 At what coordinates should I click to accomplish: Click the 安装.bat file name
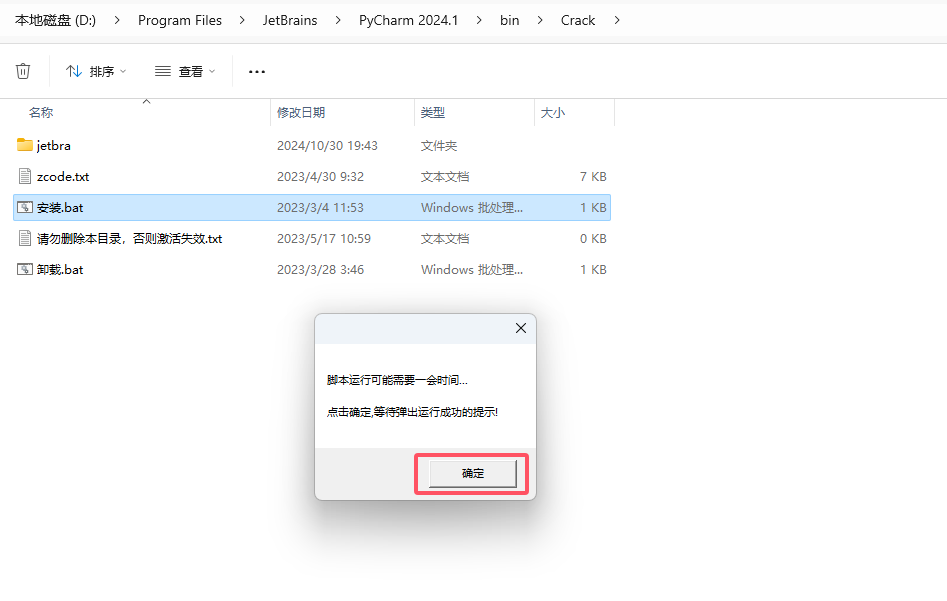click(60, 208)
